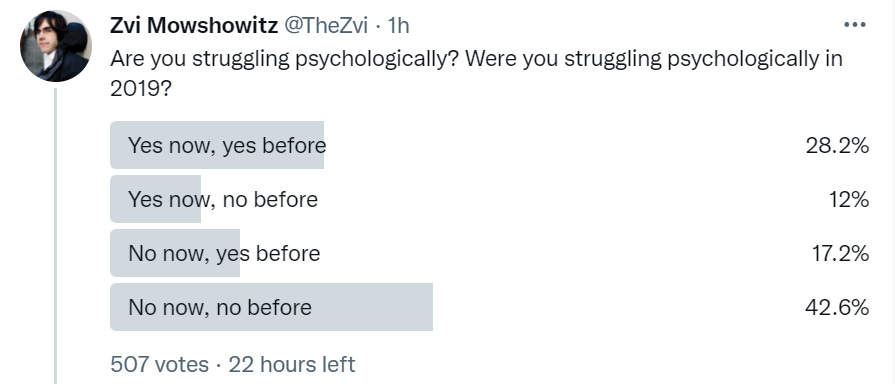Viewport: 895px width, 384px height.
Task: Click the "2019?" text in the tweet
Action: pyautogui.click(x=140, y=90)
